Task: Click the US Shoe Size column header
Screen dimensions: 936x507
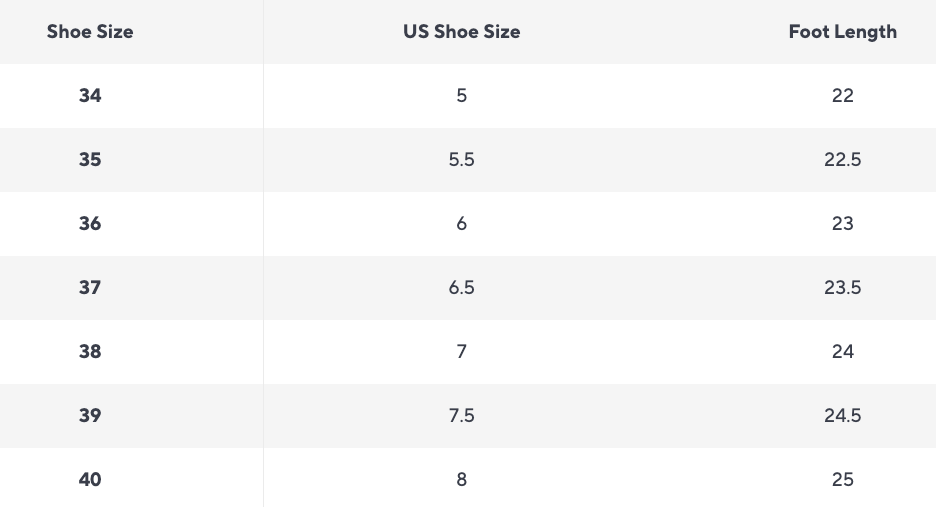Action: point(462,32)
